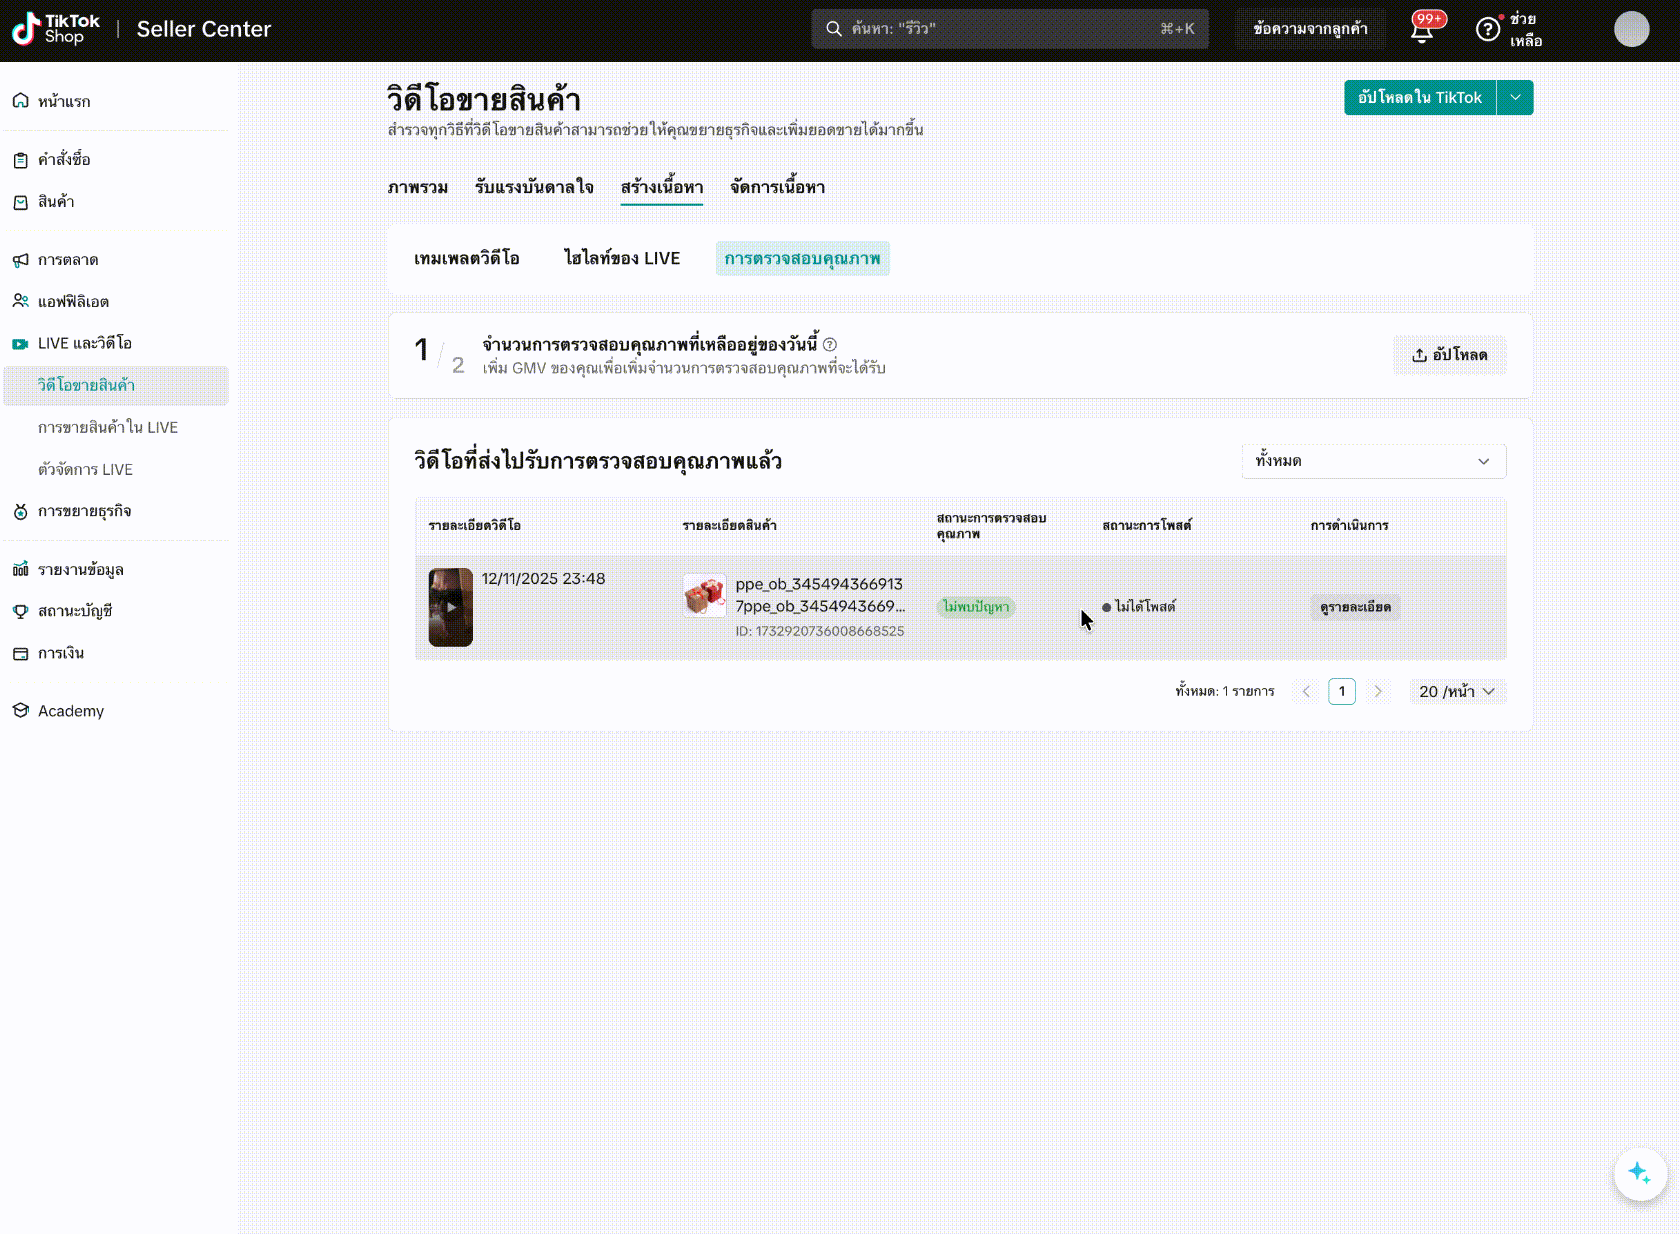The height and width of the screenshot is (1234, 1680).
Task: Open the user profile avatar
Action: click(x=1632, y=29)
